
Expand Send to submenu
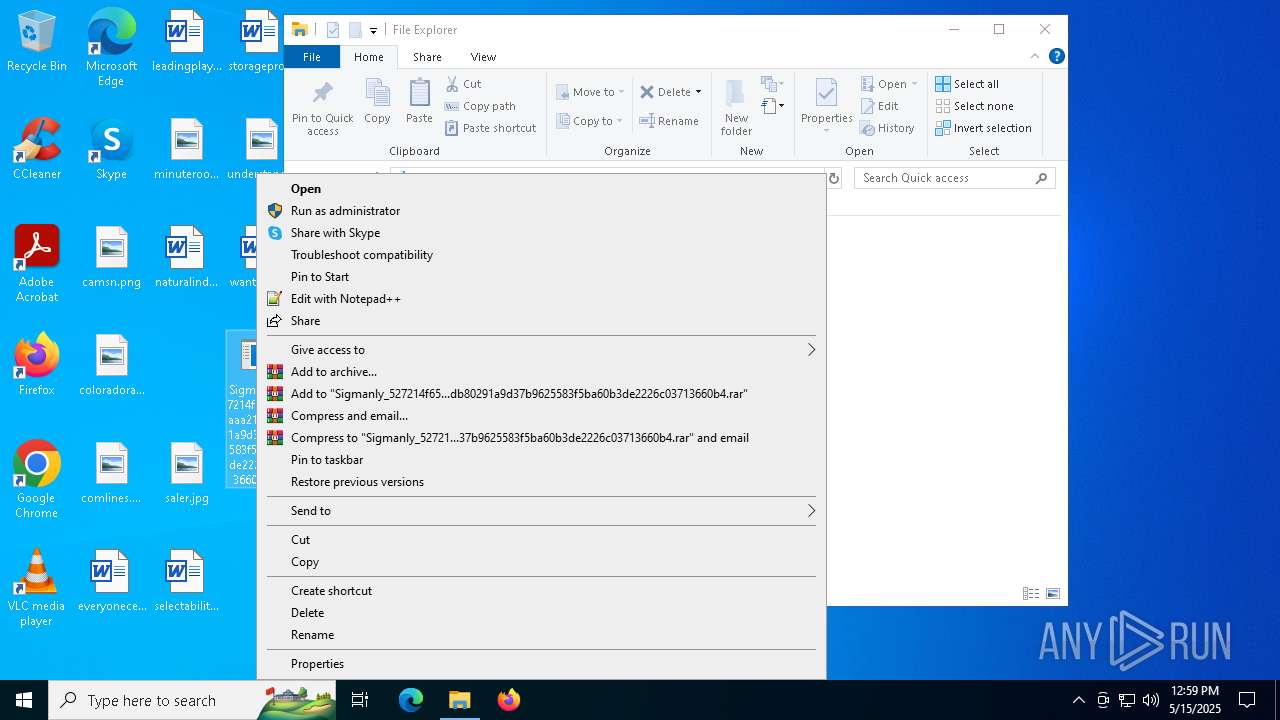pyautogui.click(x=541, y=511)
